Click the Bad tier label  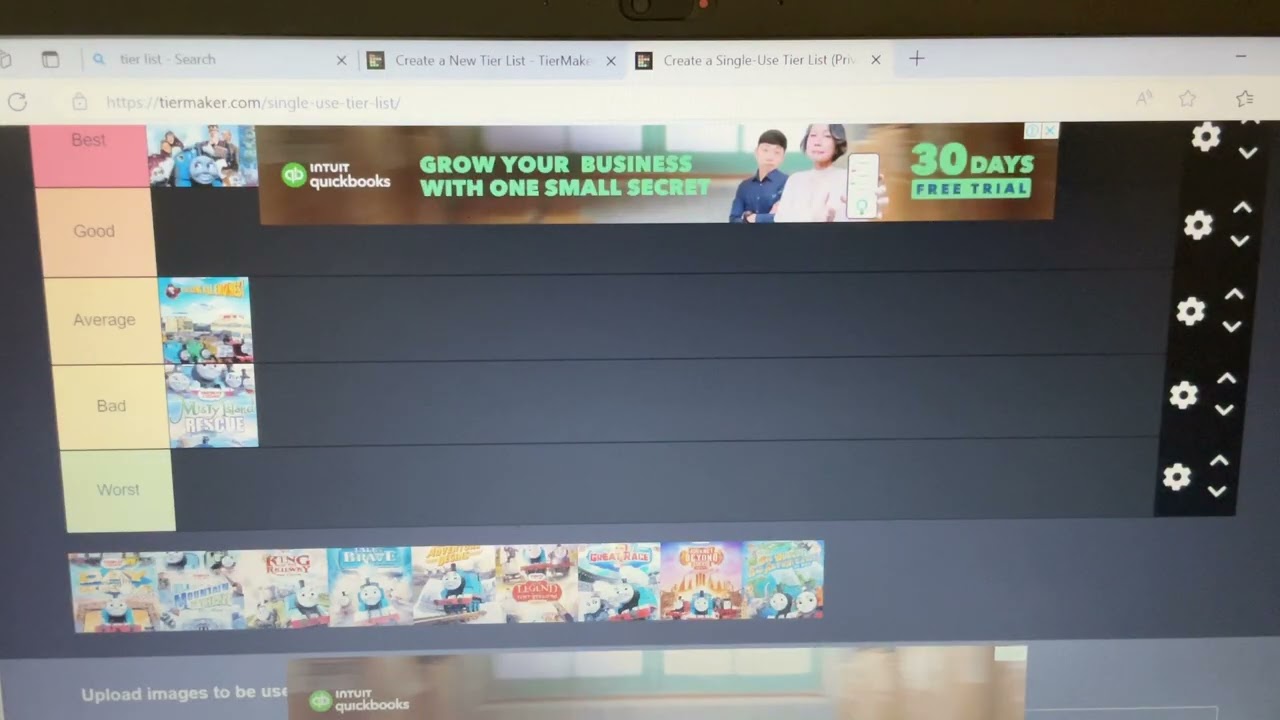[112, 407]
